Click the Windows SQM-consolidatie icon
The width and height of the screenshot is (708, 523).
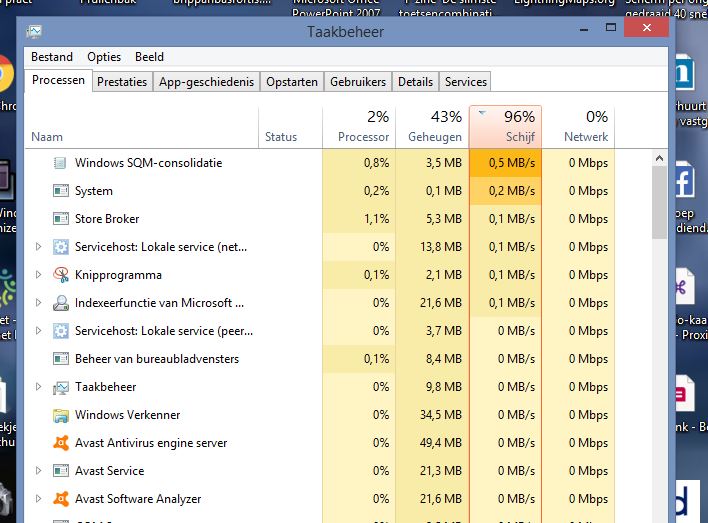pyautogui.click(x=60, y=163)
